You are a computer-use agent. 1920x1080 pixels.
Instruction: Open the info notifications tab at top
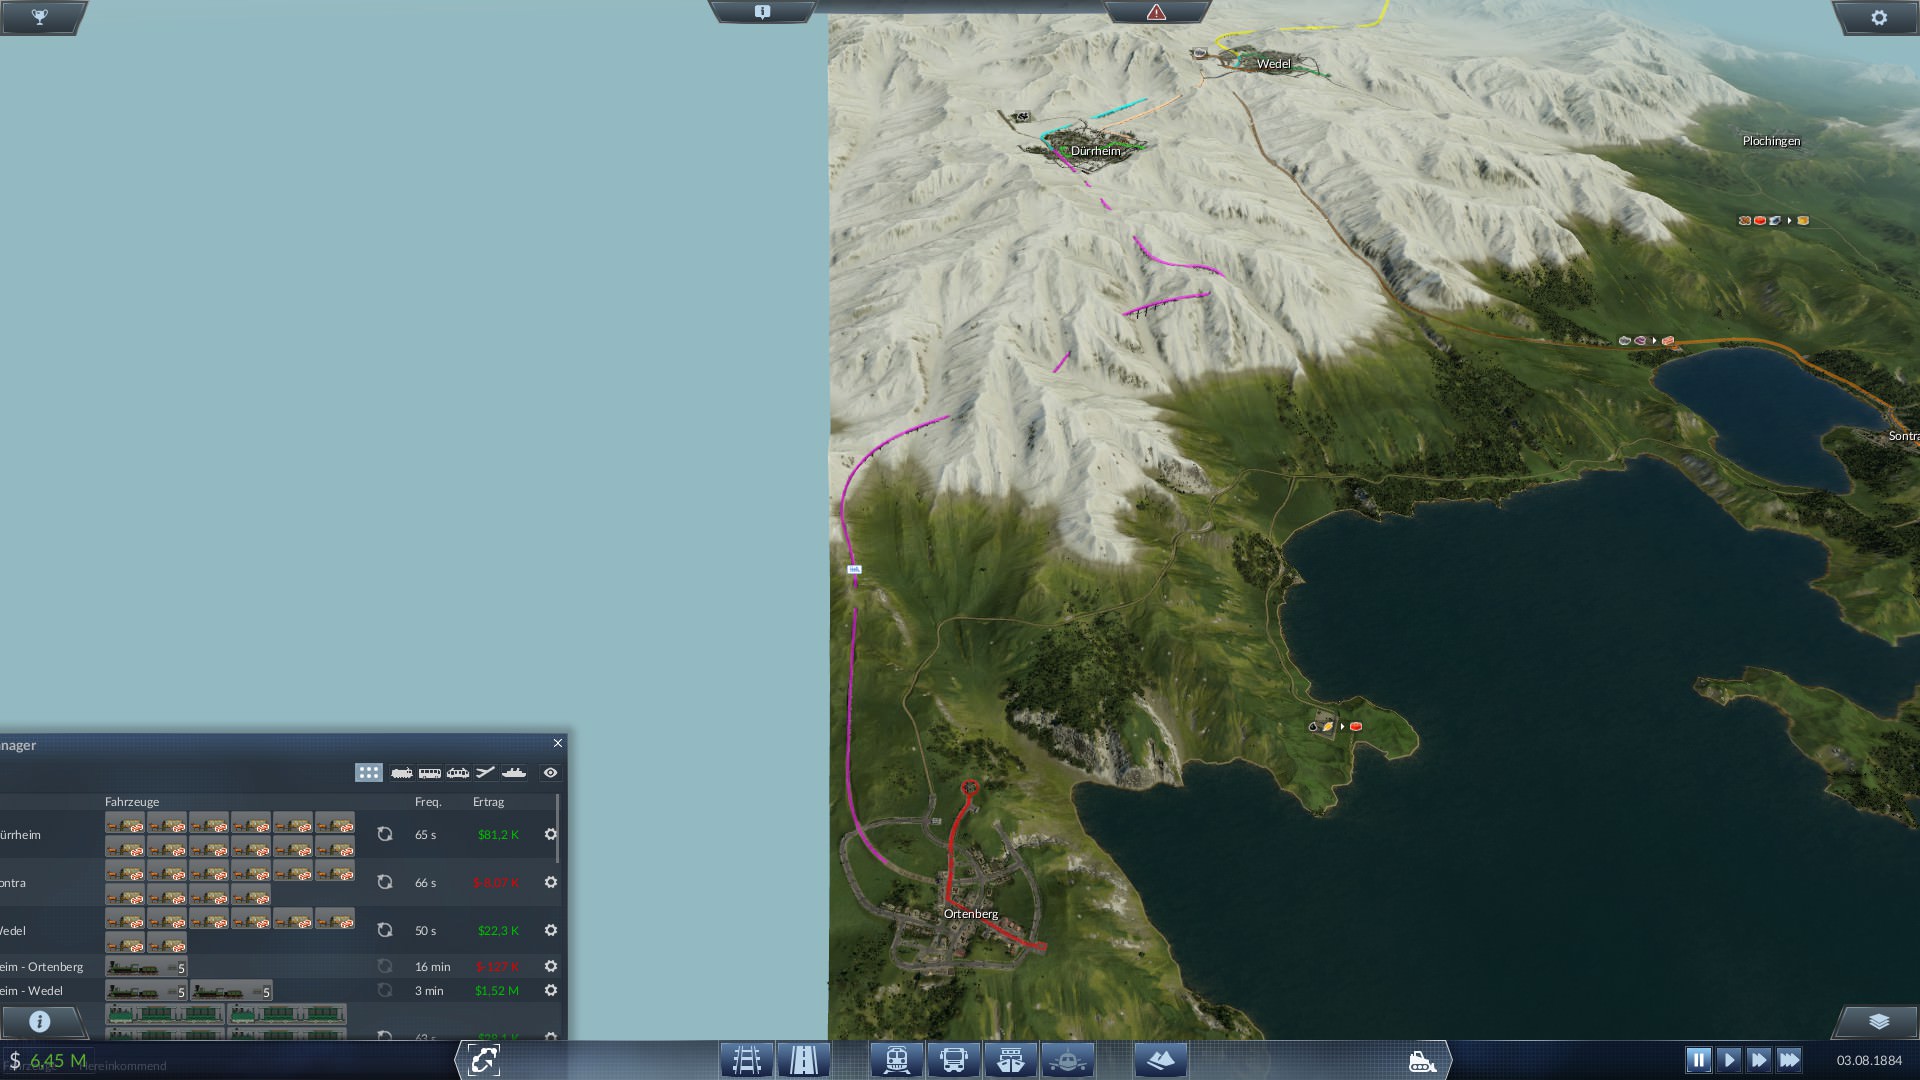[x=763, y=12]
